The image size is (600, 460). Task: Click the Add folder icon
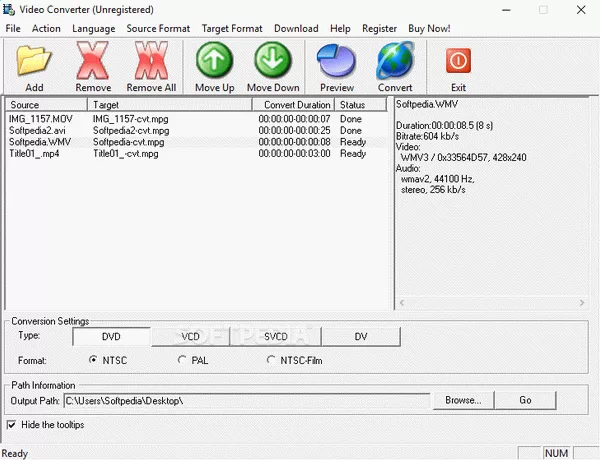point(34,60)
